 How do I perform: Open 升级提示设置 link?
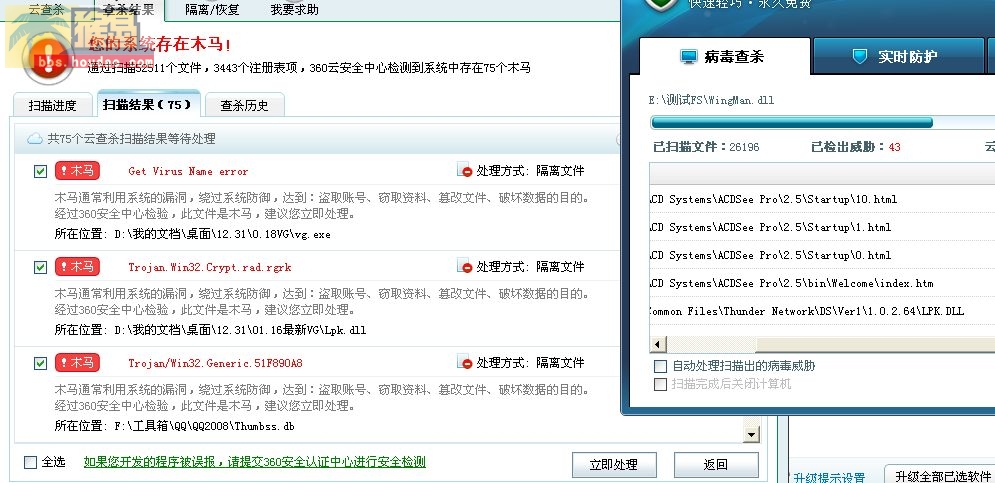click(x=829, y=477)
